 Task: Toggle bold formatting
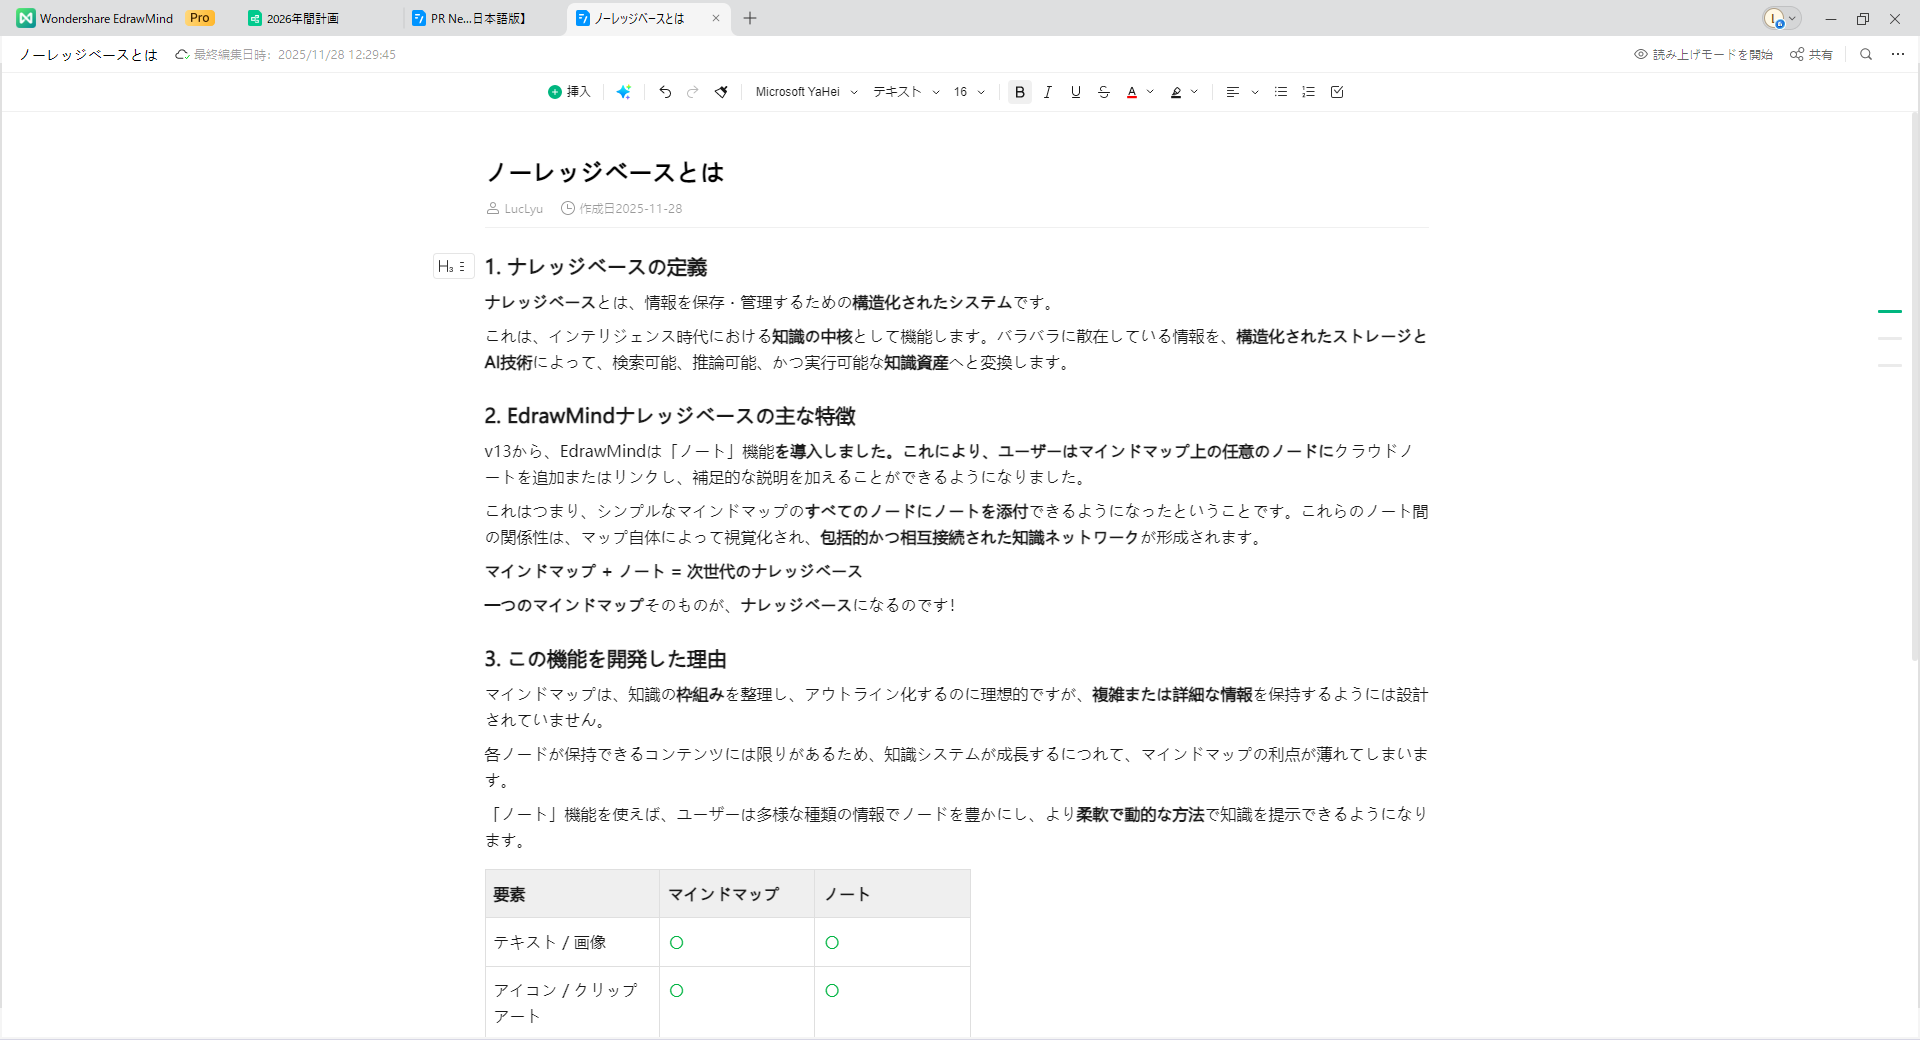coord(1019,91)
